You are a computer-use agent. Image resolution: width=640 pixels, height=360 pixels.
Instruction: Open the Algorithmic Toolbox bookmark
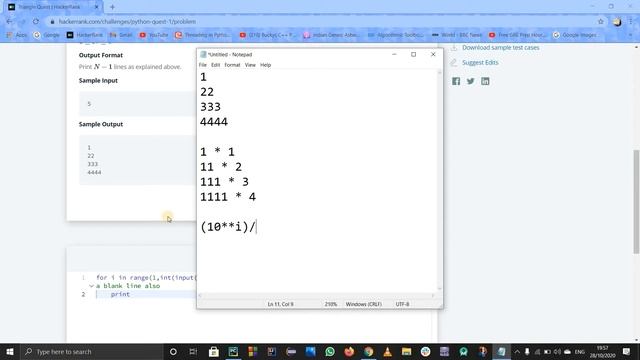click(x=396, y=35)
